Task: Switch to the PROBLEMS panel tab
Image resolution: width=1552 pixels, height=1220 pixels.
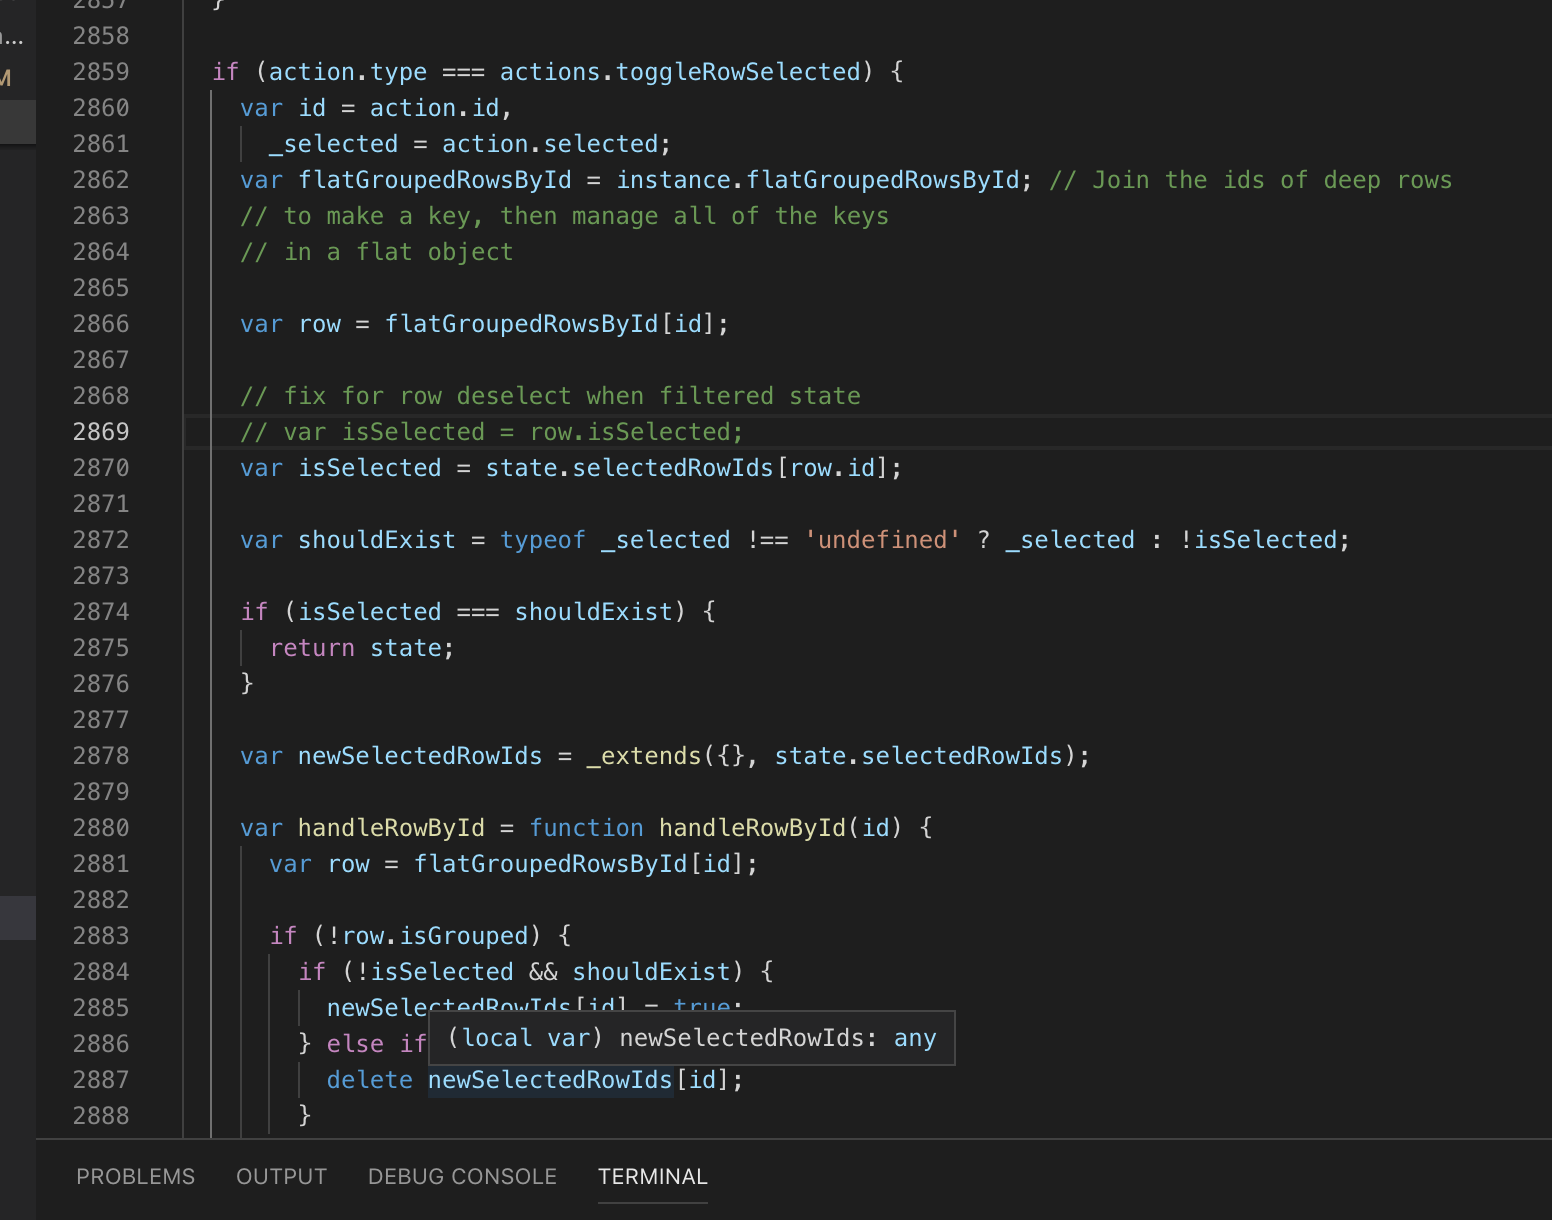Action: coord(135,1177)
